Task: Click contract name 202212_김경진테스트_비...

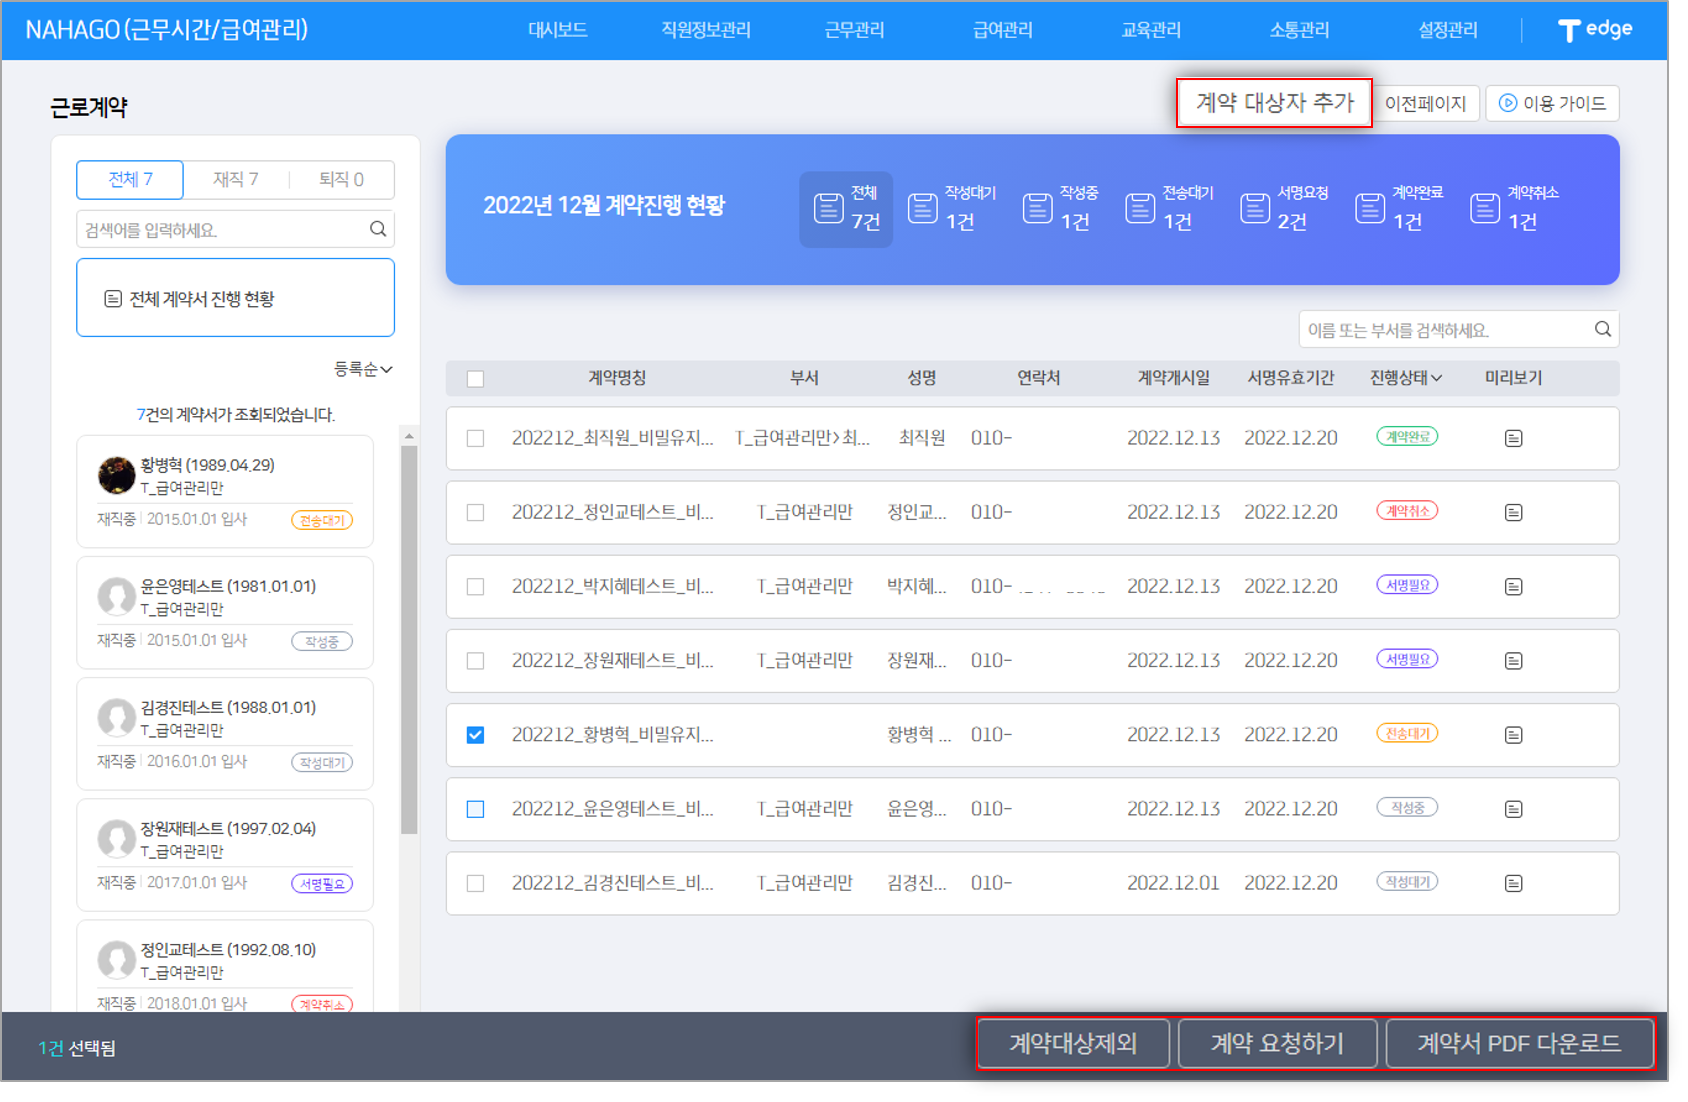Action: 612,883
